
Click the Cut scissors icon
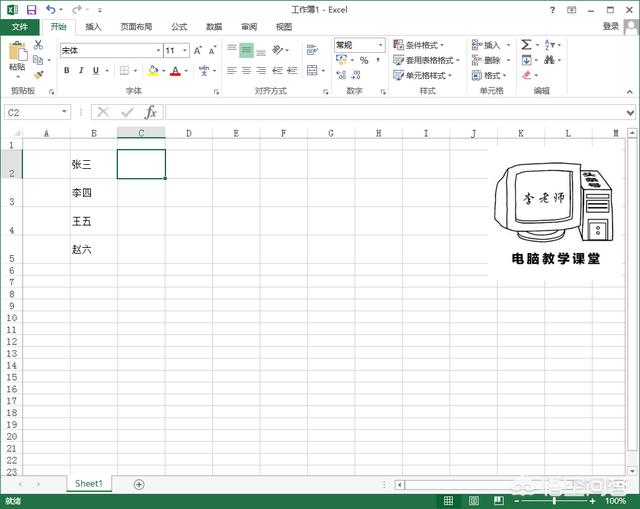[x=38, y=45]
